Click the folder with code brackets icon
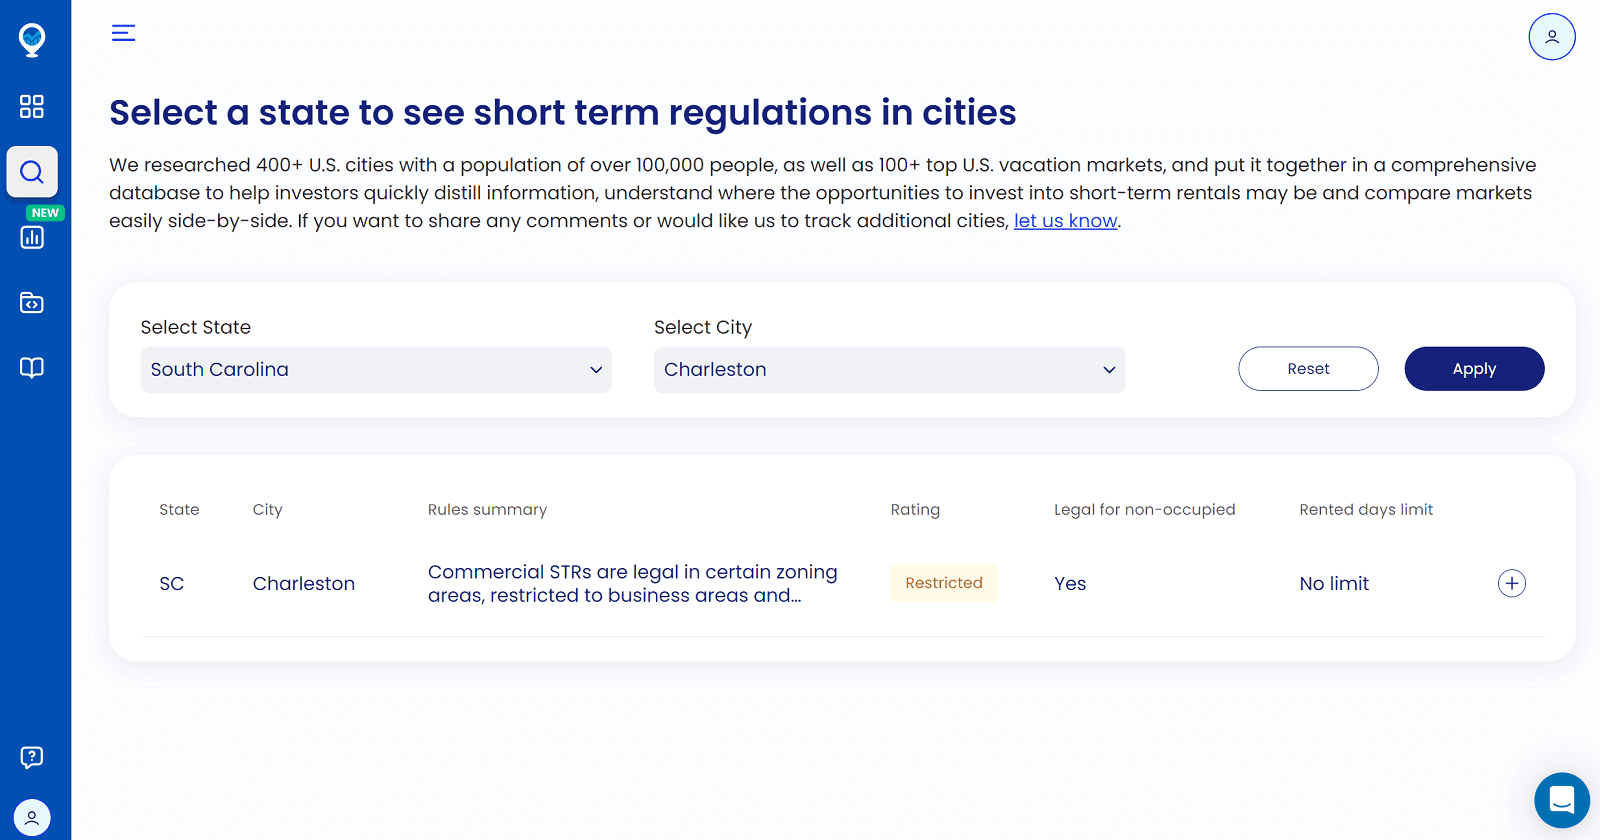The height and width of the screenshot is (840, 1600). [32, 302]
